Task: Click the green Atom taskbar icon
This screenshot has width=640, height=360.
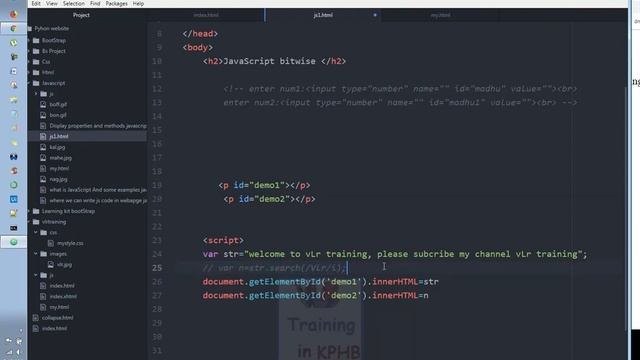Action: (13, 242)
